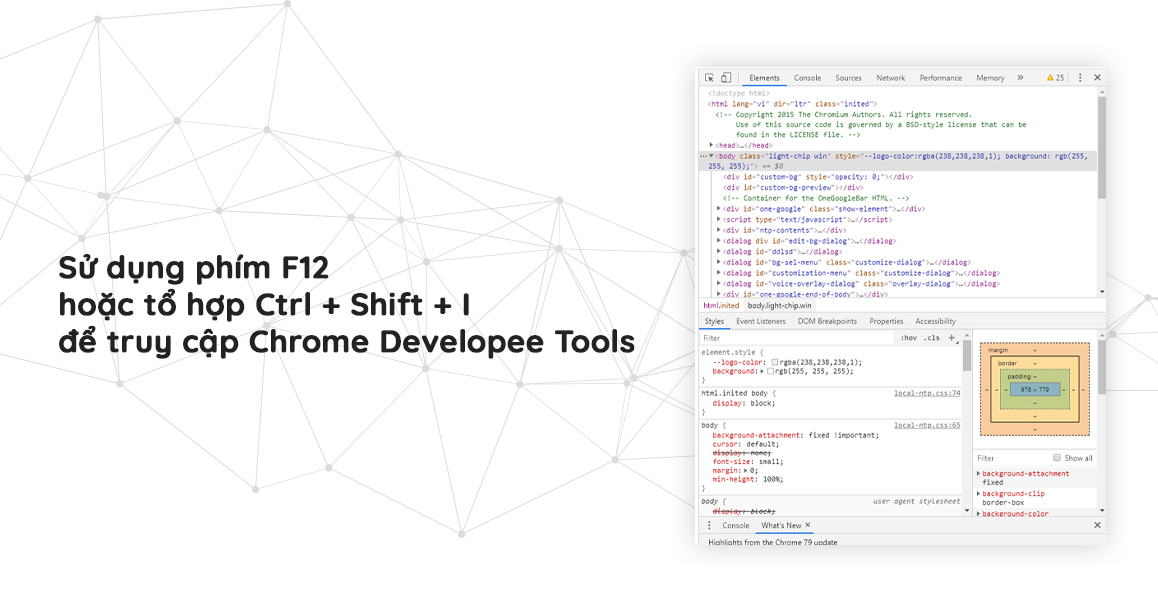Expand the dialog customization-menu node

click(x=719, y=273)
